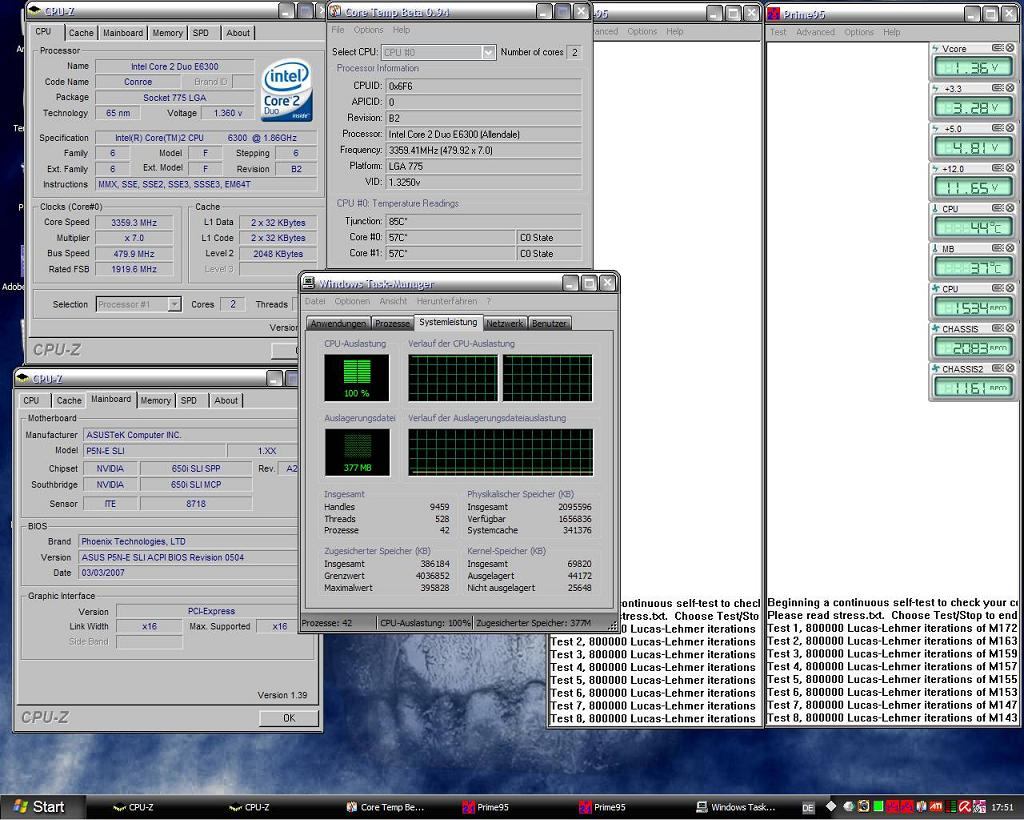Click the system clock showing 17:51
This screenshot has height=820, width=1024.
[1002, 808]
